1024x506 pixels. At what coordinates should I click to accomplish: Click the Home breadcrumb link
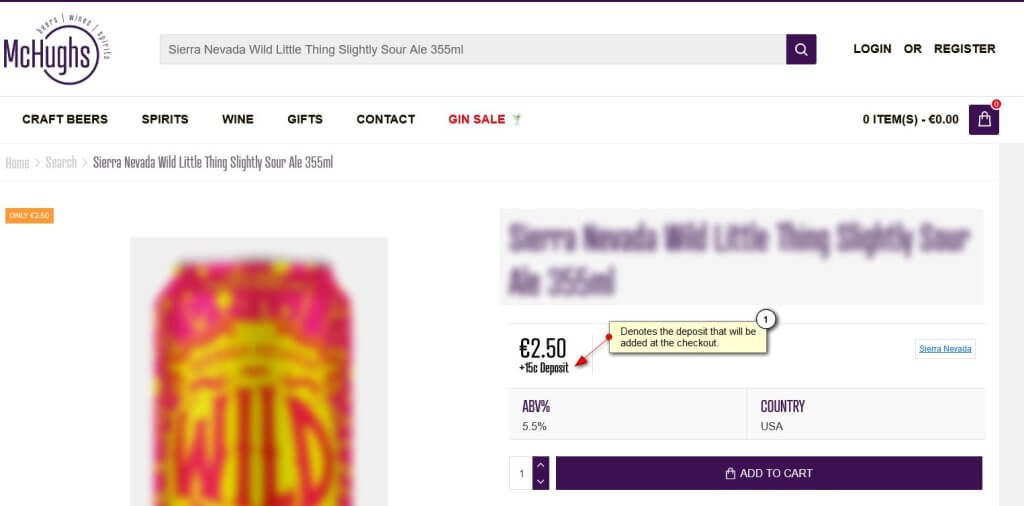click(x=17, y=163)
